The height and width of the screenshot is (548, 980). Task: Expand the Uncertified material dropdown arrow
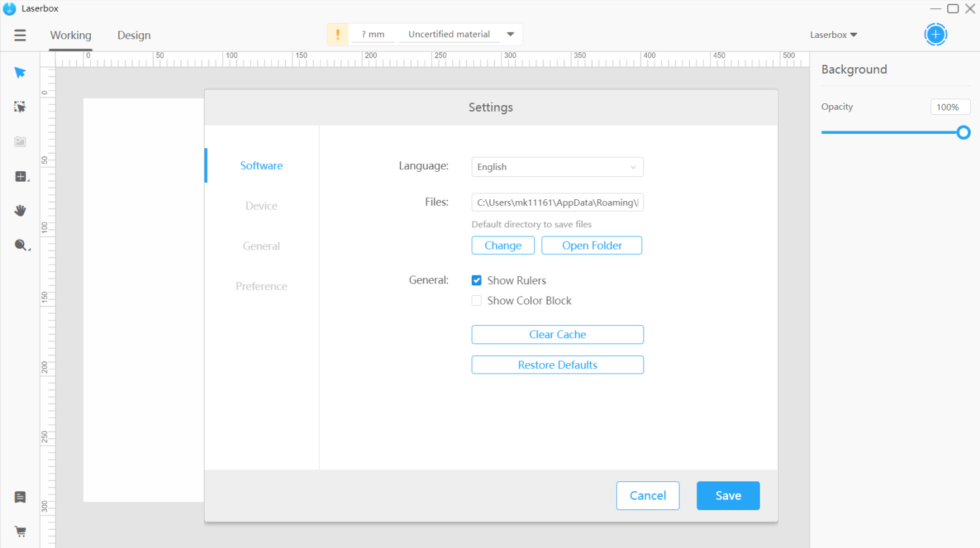coord(511,34)
